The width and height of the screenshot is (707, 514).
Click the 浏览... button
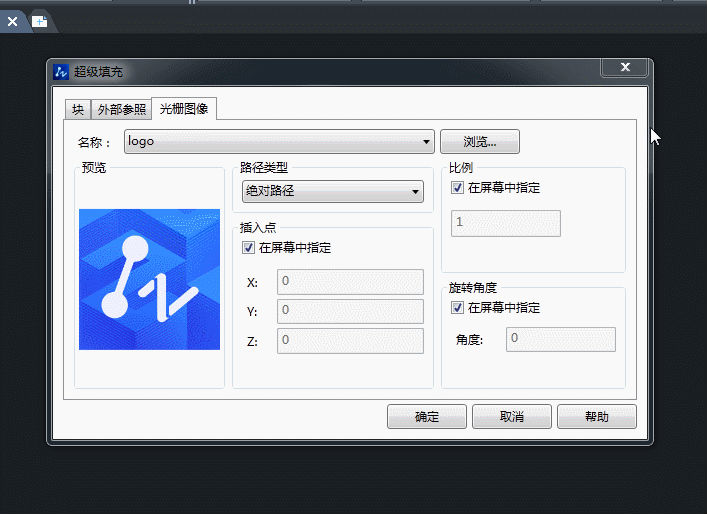click(480, 142)
